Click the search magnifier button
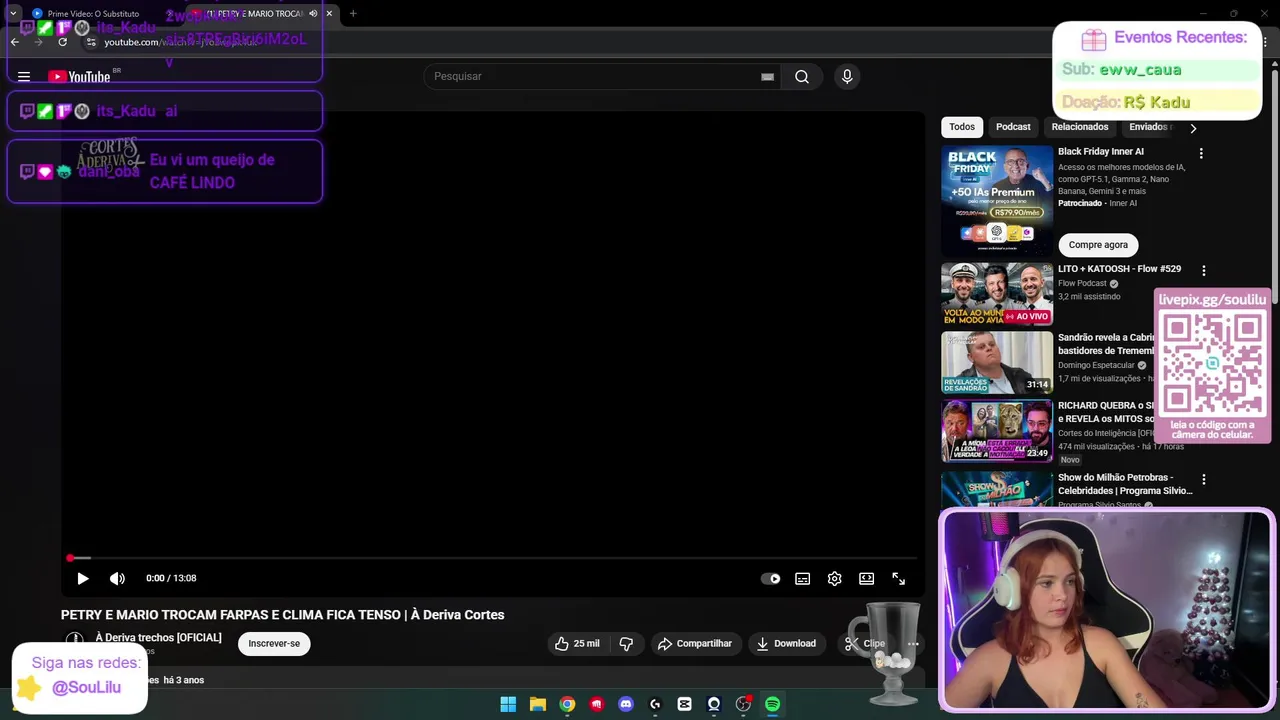Screen dimensions: 1280x720 (802, 77)
